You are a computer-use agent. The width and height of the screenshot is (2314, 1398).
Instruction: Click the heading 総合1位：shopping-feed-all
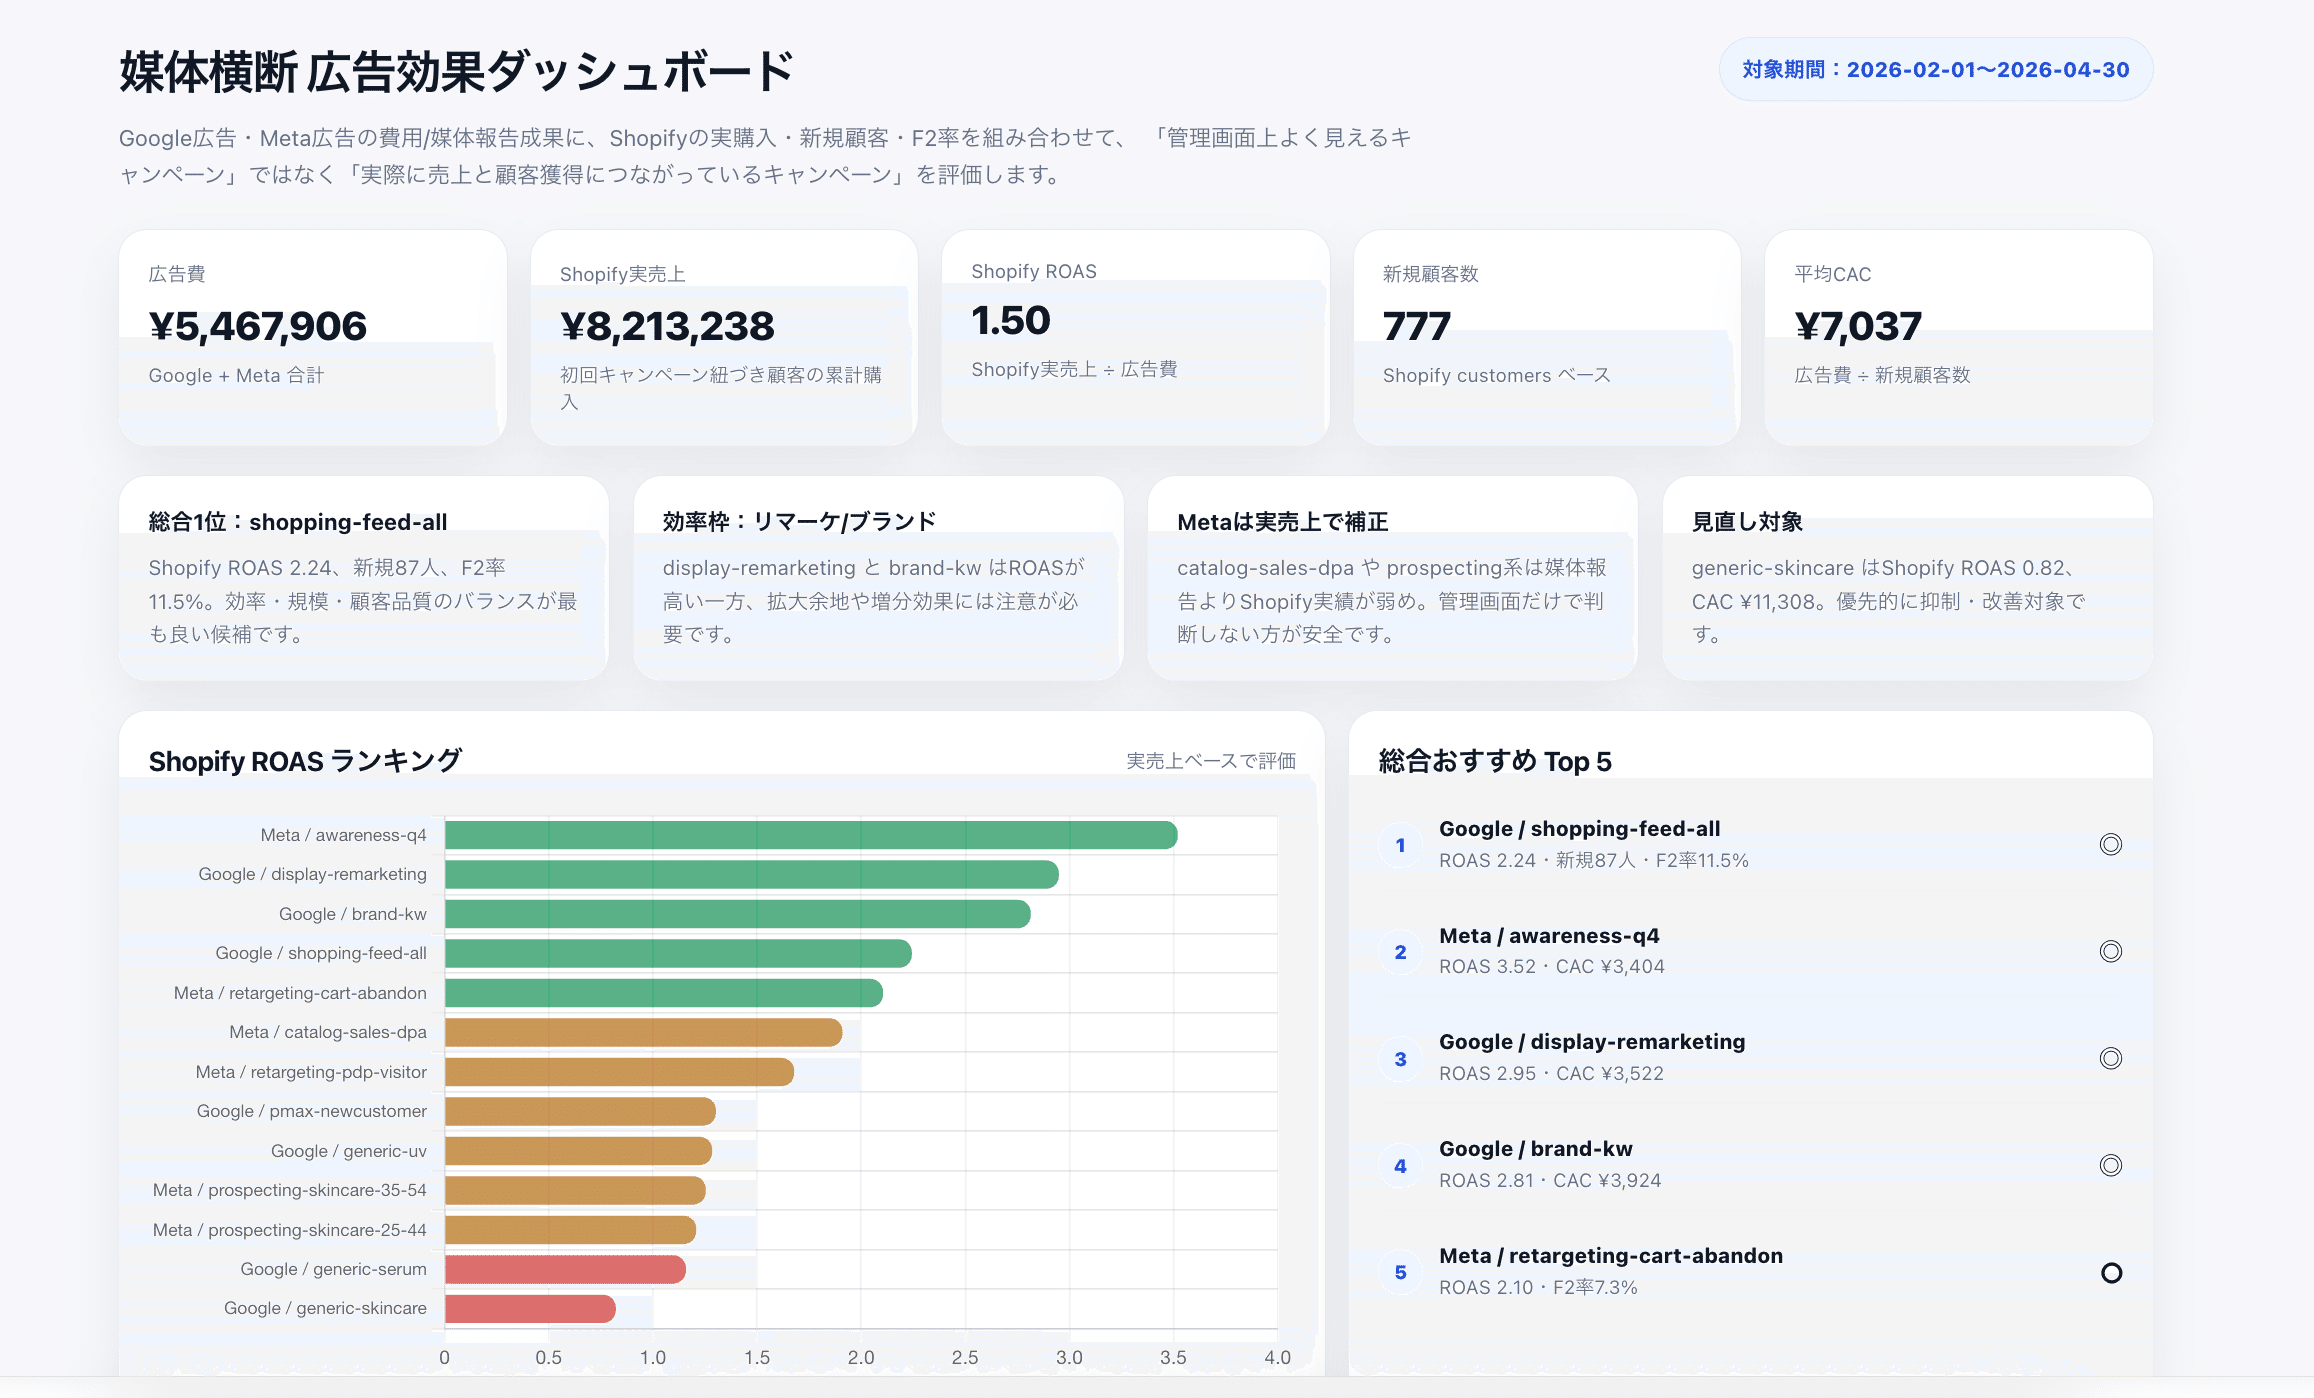pyautogui.click(x=298, y=522)
